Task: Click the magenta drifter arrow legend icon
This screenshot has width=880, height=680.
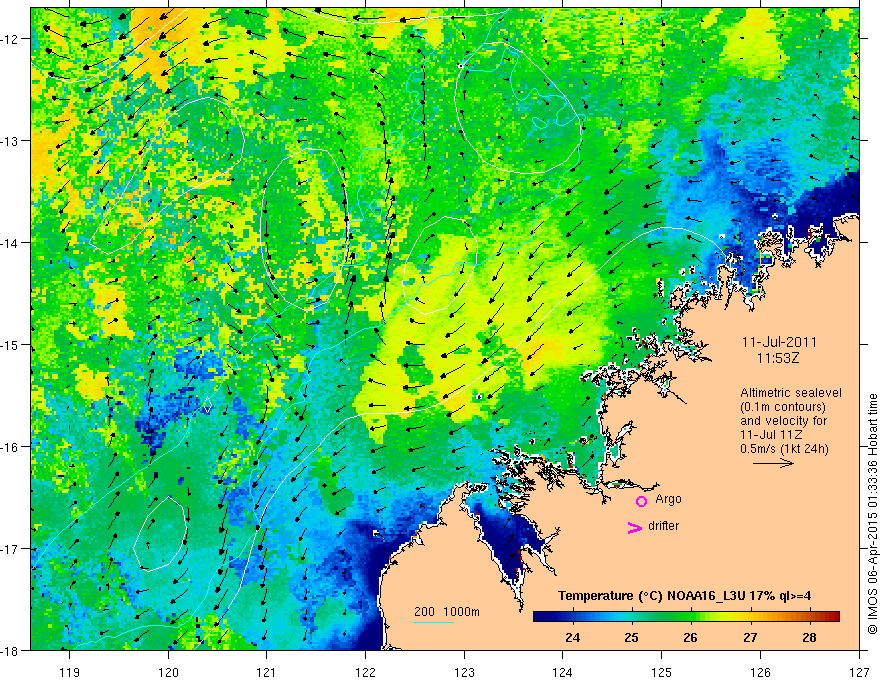Action: 635,527
